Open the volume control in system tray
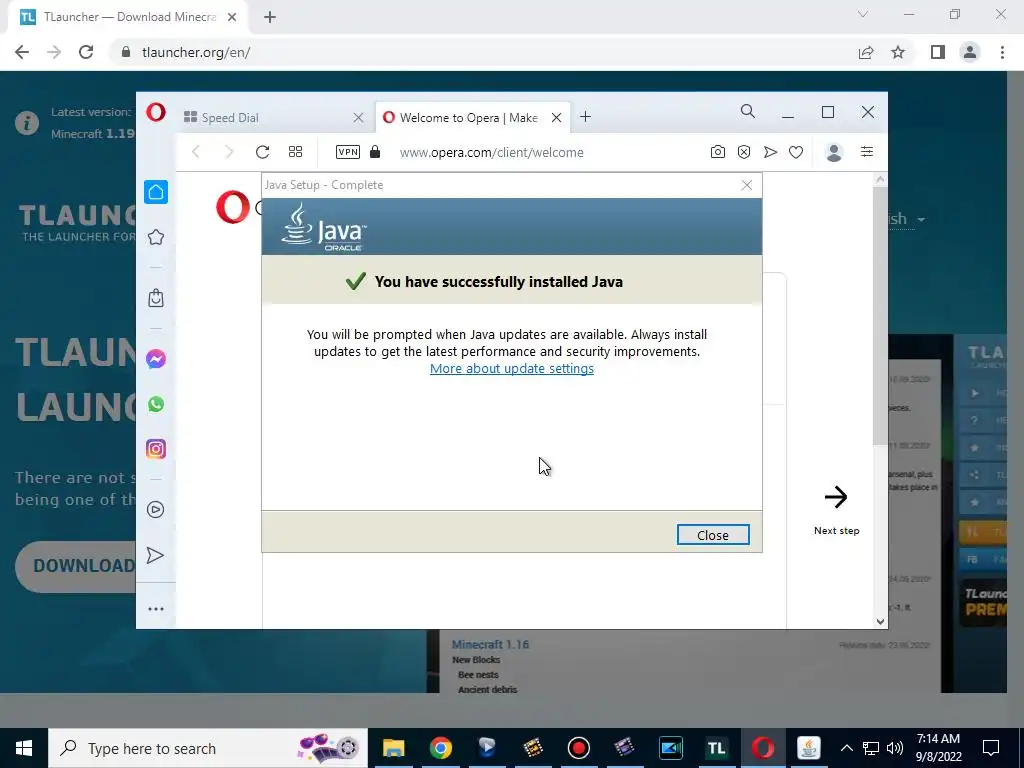Image resolution: width=1024 pixels, height=768 pixels. [895, 748]
